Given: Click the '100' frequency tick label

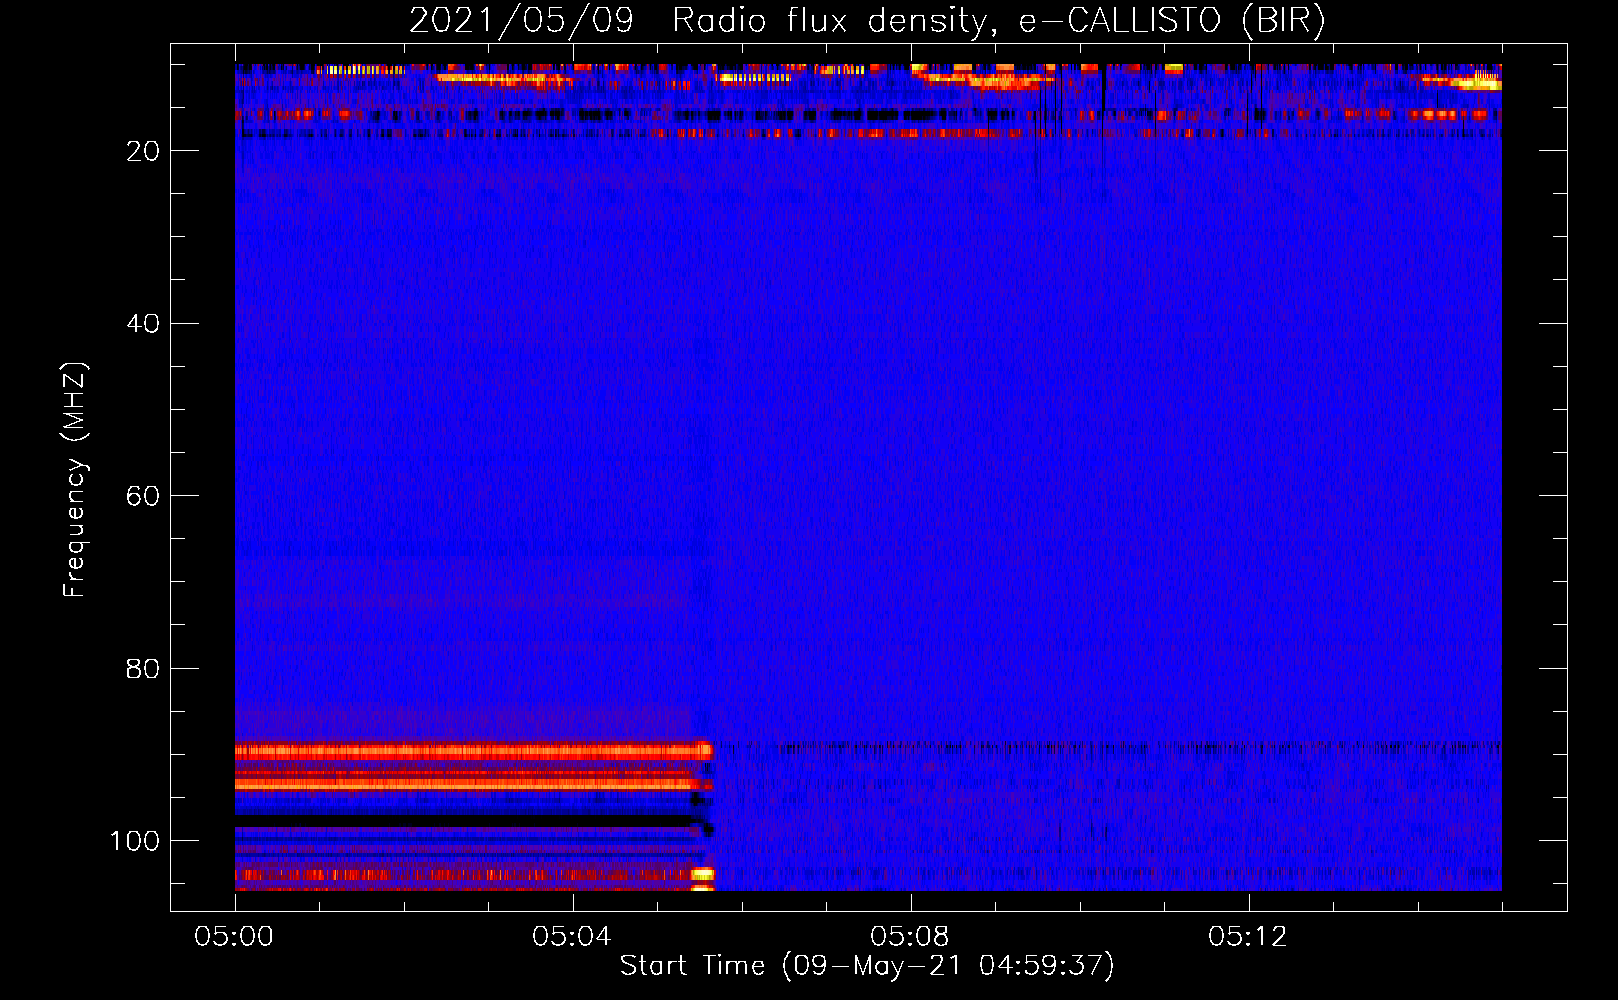Looking at the screenshot, I should 135,841.
